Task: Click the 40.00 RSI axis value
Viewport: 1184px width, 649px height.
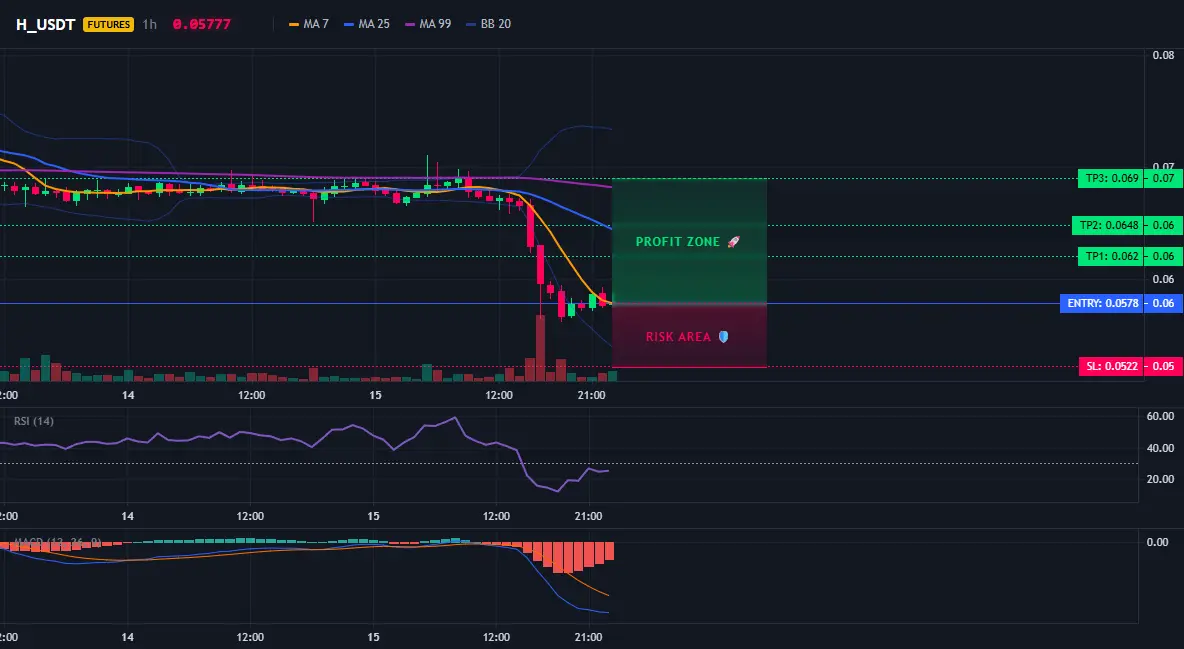Action: (1161, 449)
